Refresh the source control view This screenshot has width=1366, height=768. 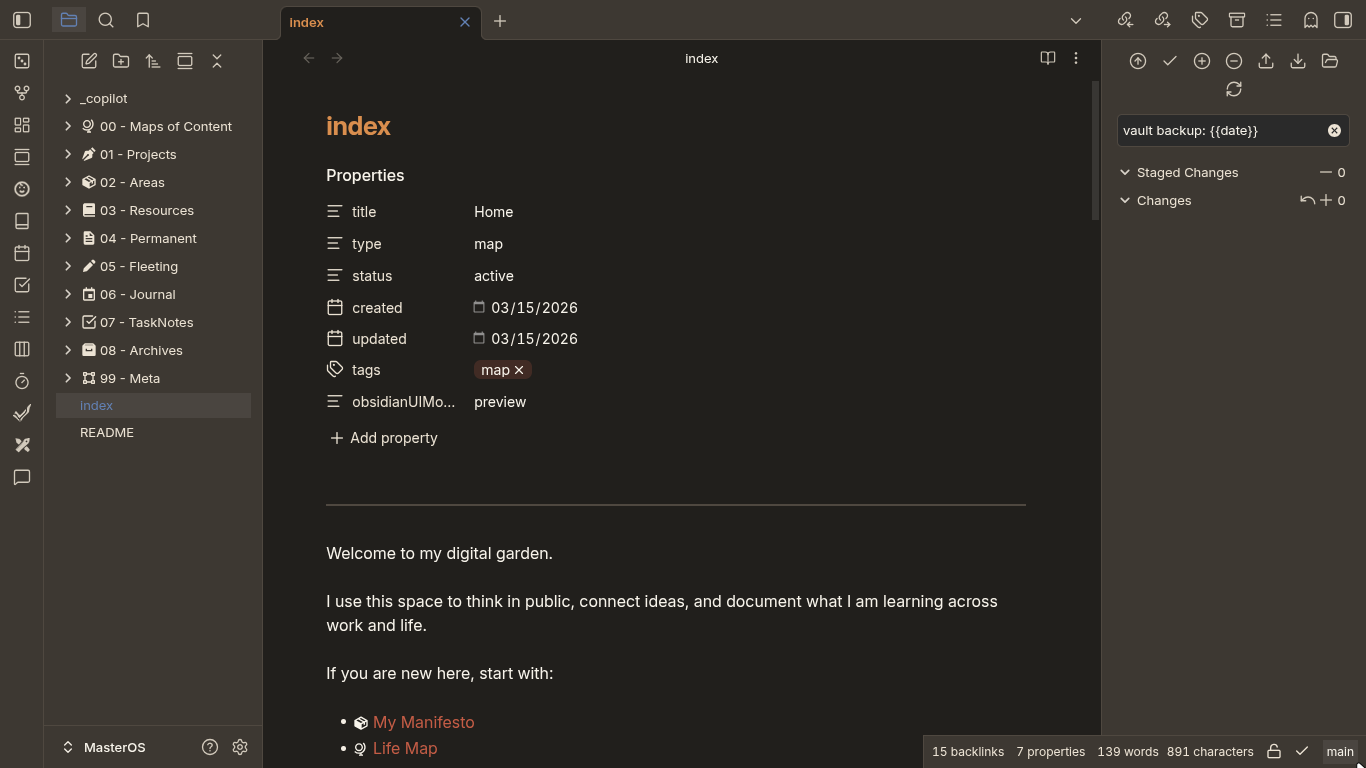tap(1234, 89)
